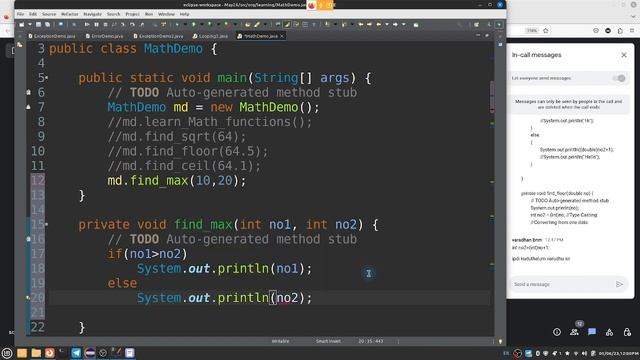Open the Forward history dropdown arrow
The image size is (640, 360).
pyautogui.click(x=403, y=24)
